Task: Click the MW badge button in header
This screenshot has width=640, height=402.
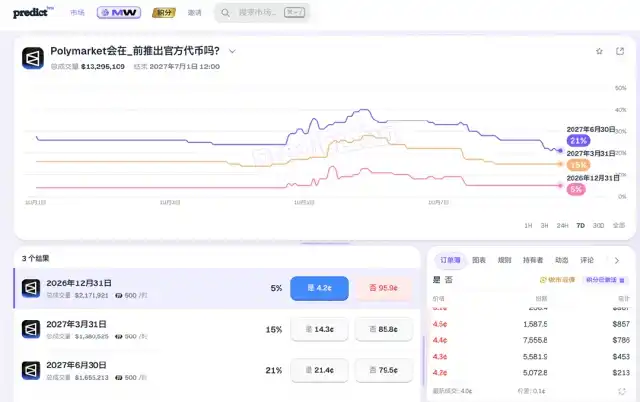Action: 119,13
